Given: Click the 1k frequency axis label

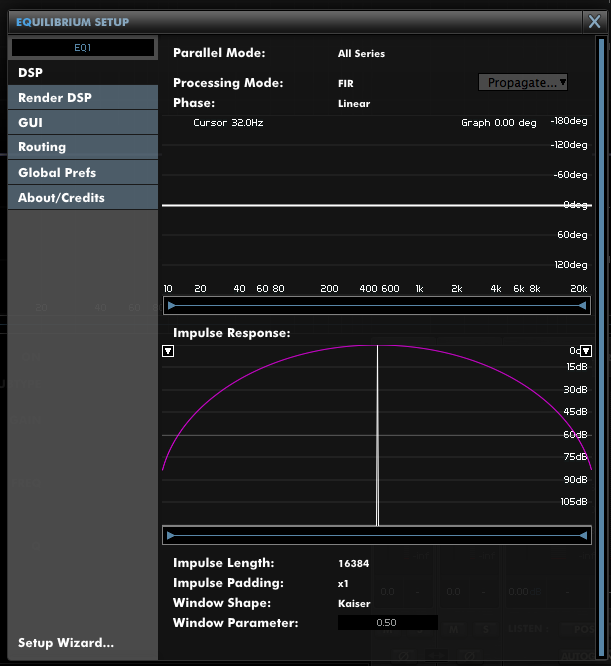Looking at the screenshot, I should pyautogui.click(x=420, y=289).
